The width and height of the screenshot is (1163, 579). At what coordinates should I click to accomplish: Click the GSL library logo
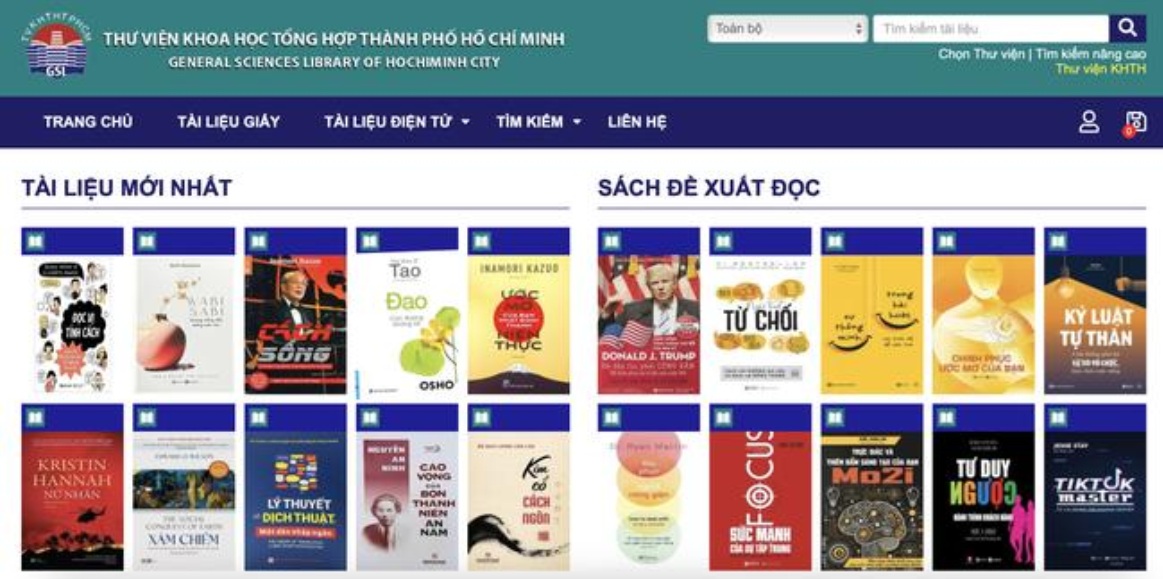[57, 45]
